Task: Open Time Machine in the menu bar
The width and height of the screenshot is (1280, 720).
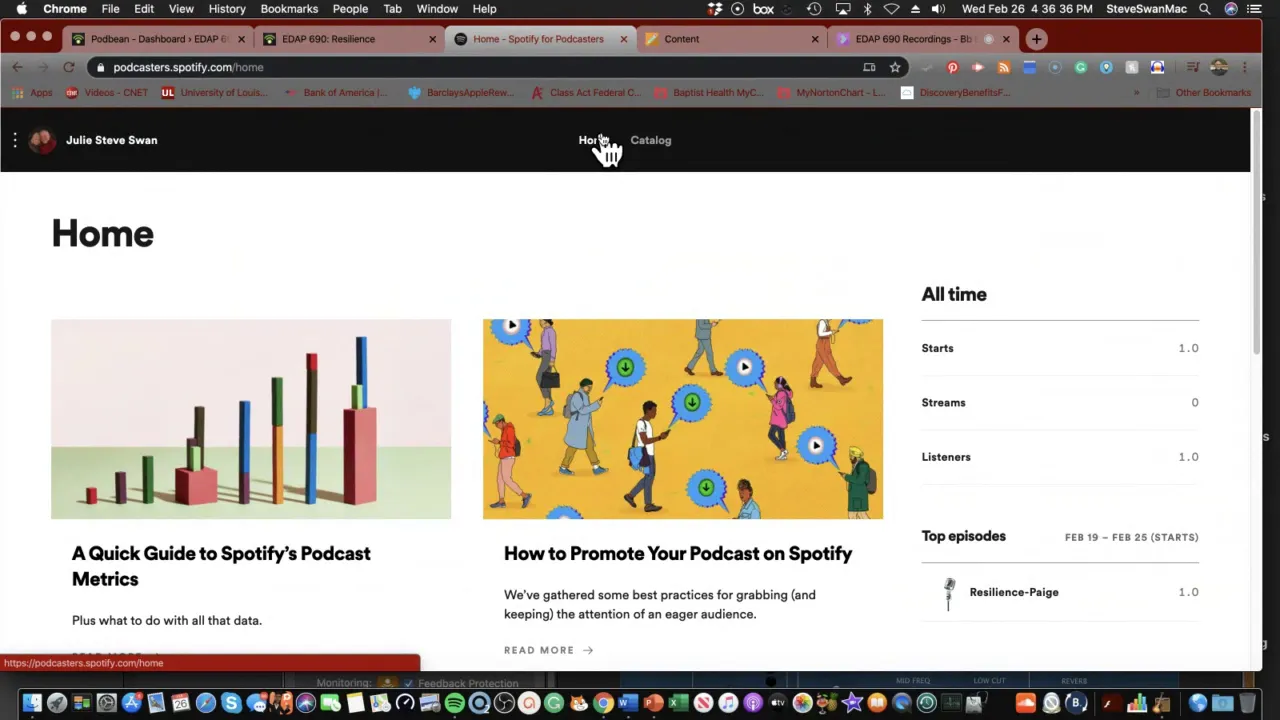Action: (814, 9)
